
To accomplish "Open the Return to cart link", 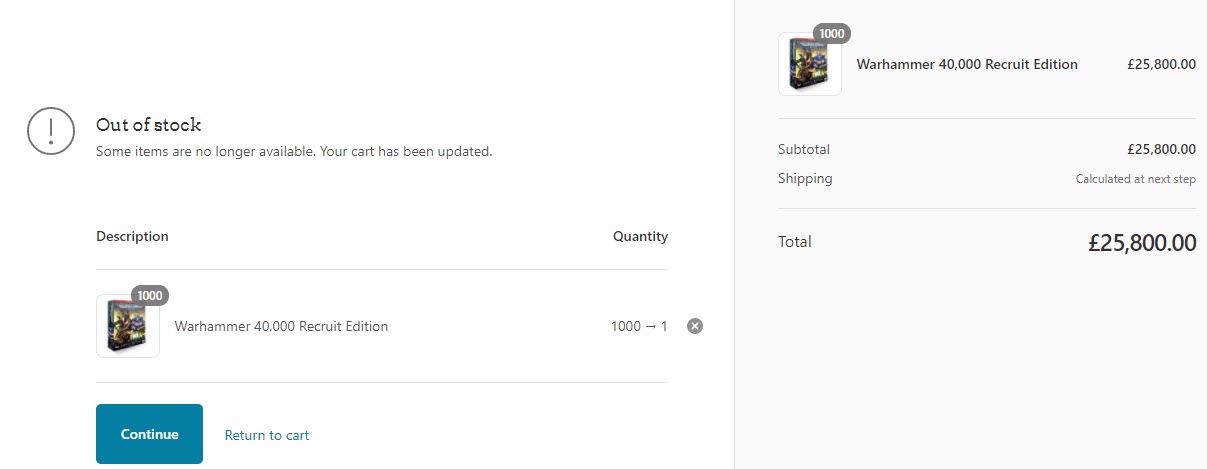I will click(267, 435).
